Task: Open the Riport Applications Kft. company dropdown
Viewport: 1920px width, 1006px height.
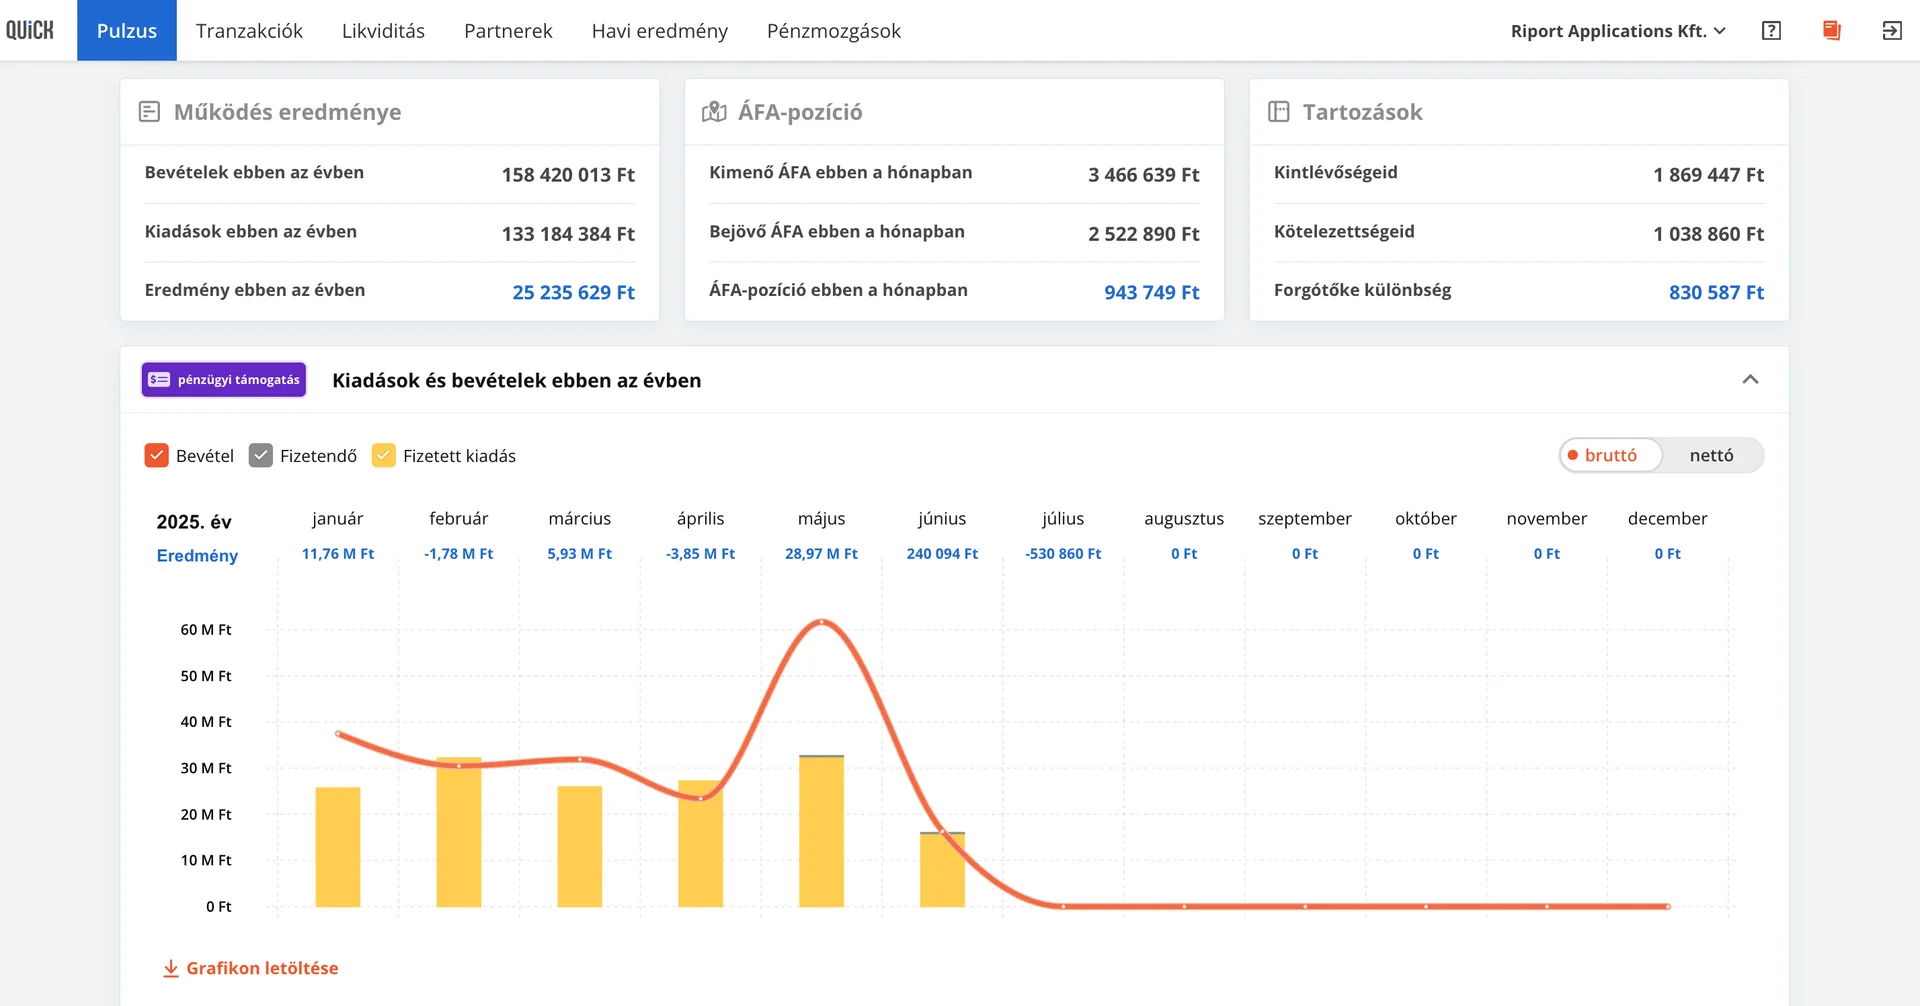Action: click(x=1618, y=31)
